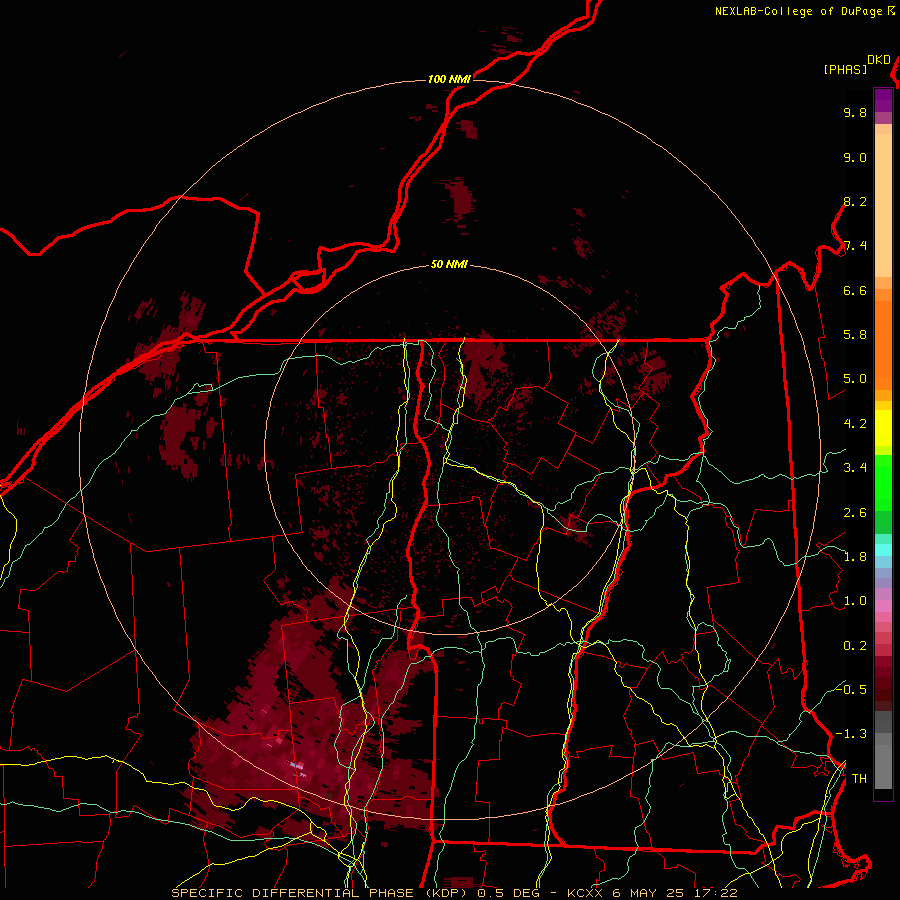900x900 pixels.
Task: Click the 5.8 value on the scale
Action: [855, 335]
